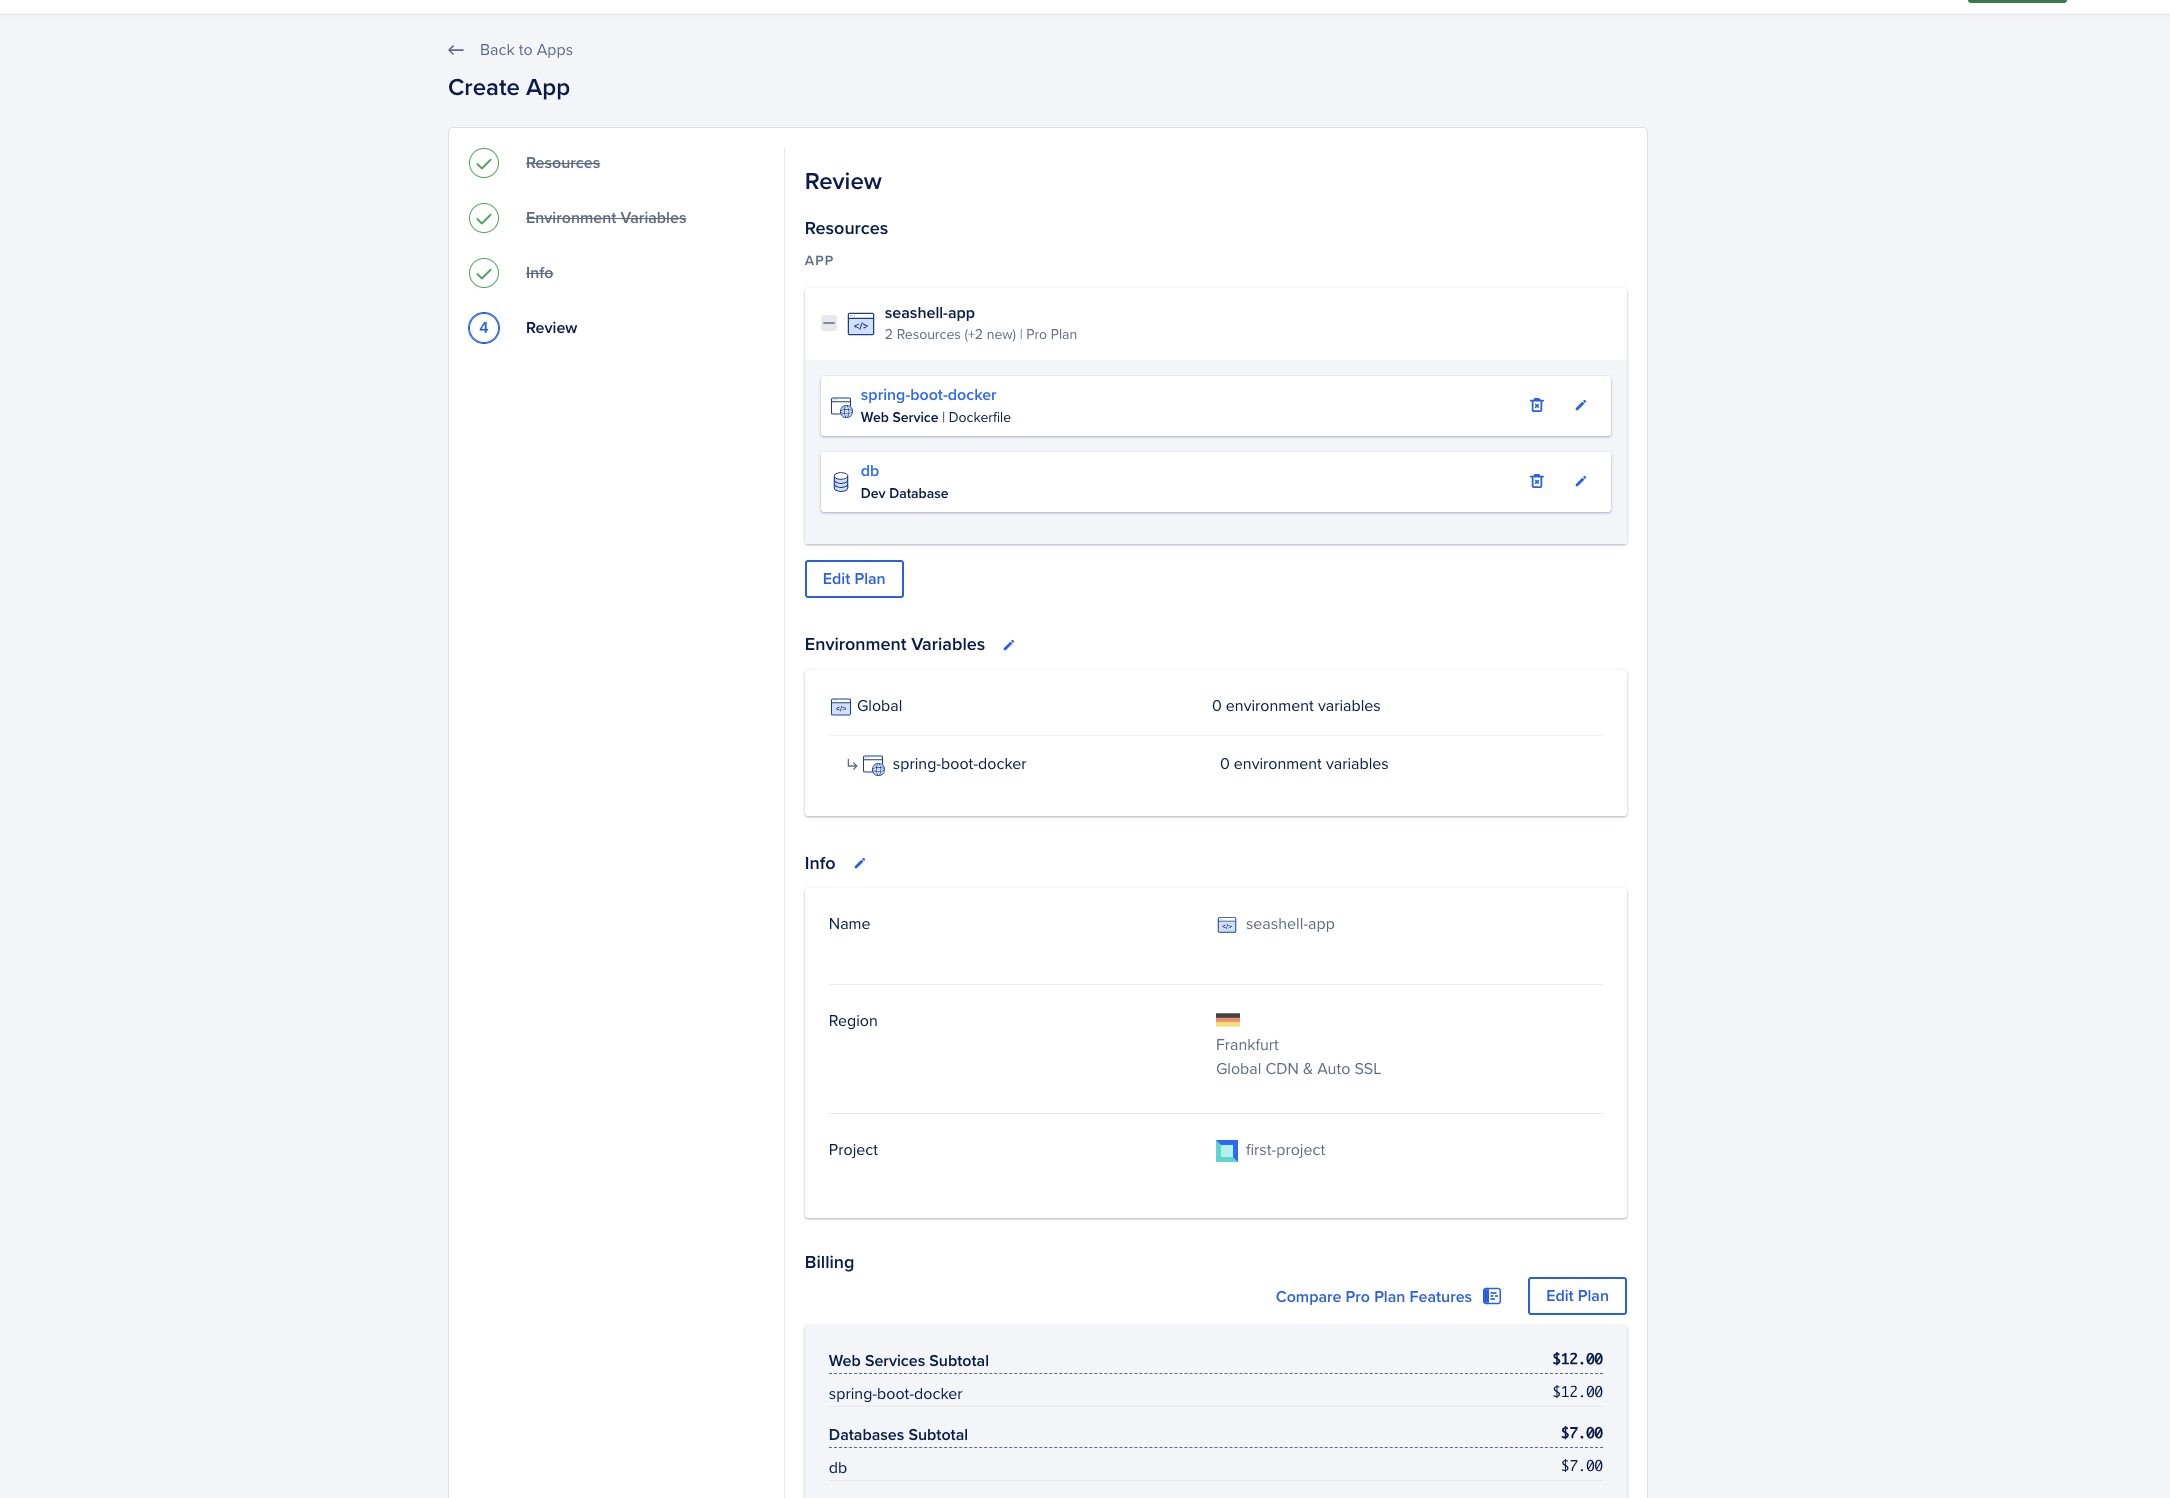The image size is (2170, 1498).
Task: Click the Back to Apps link
Action: (x=526, y=50)
